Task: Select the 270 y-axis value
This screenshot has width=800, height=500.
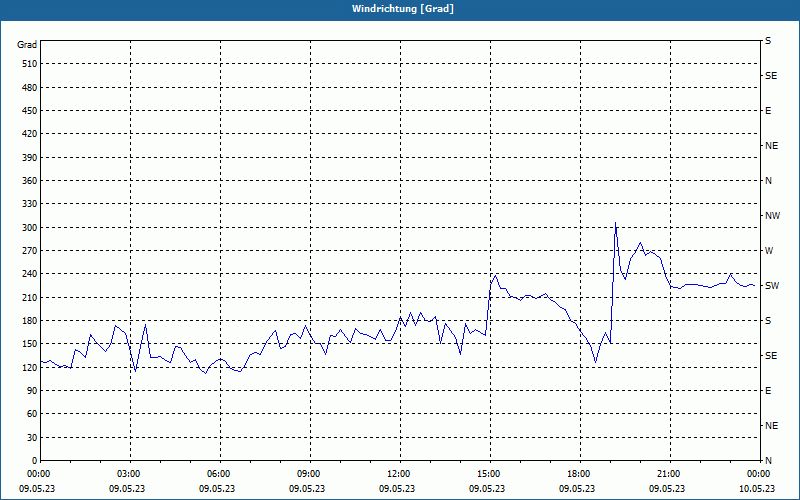Action: (x=30, y=251)
